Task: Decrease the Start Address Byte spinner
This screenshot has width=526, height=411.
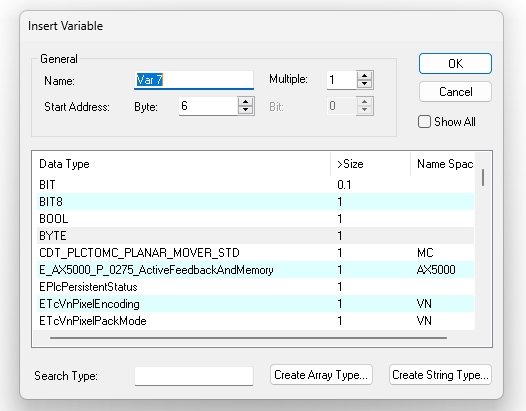Action: (246, 110)
